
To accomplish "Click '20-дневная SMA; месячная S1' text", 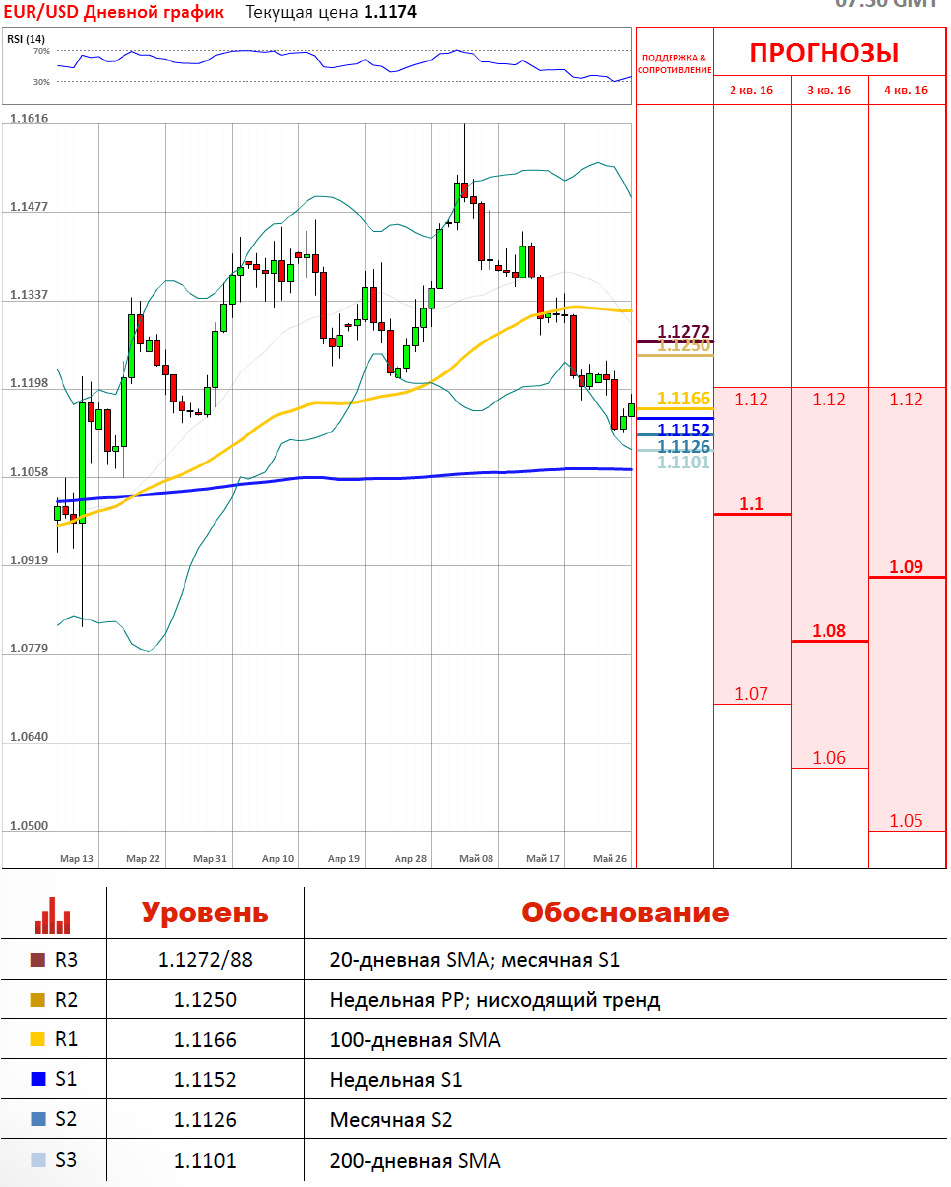I will [x=475, y=960].
